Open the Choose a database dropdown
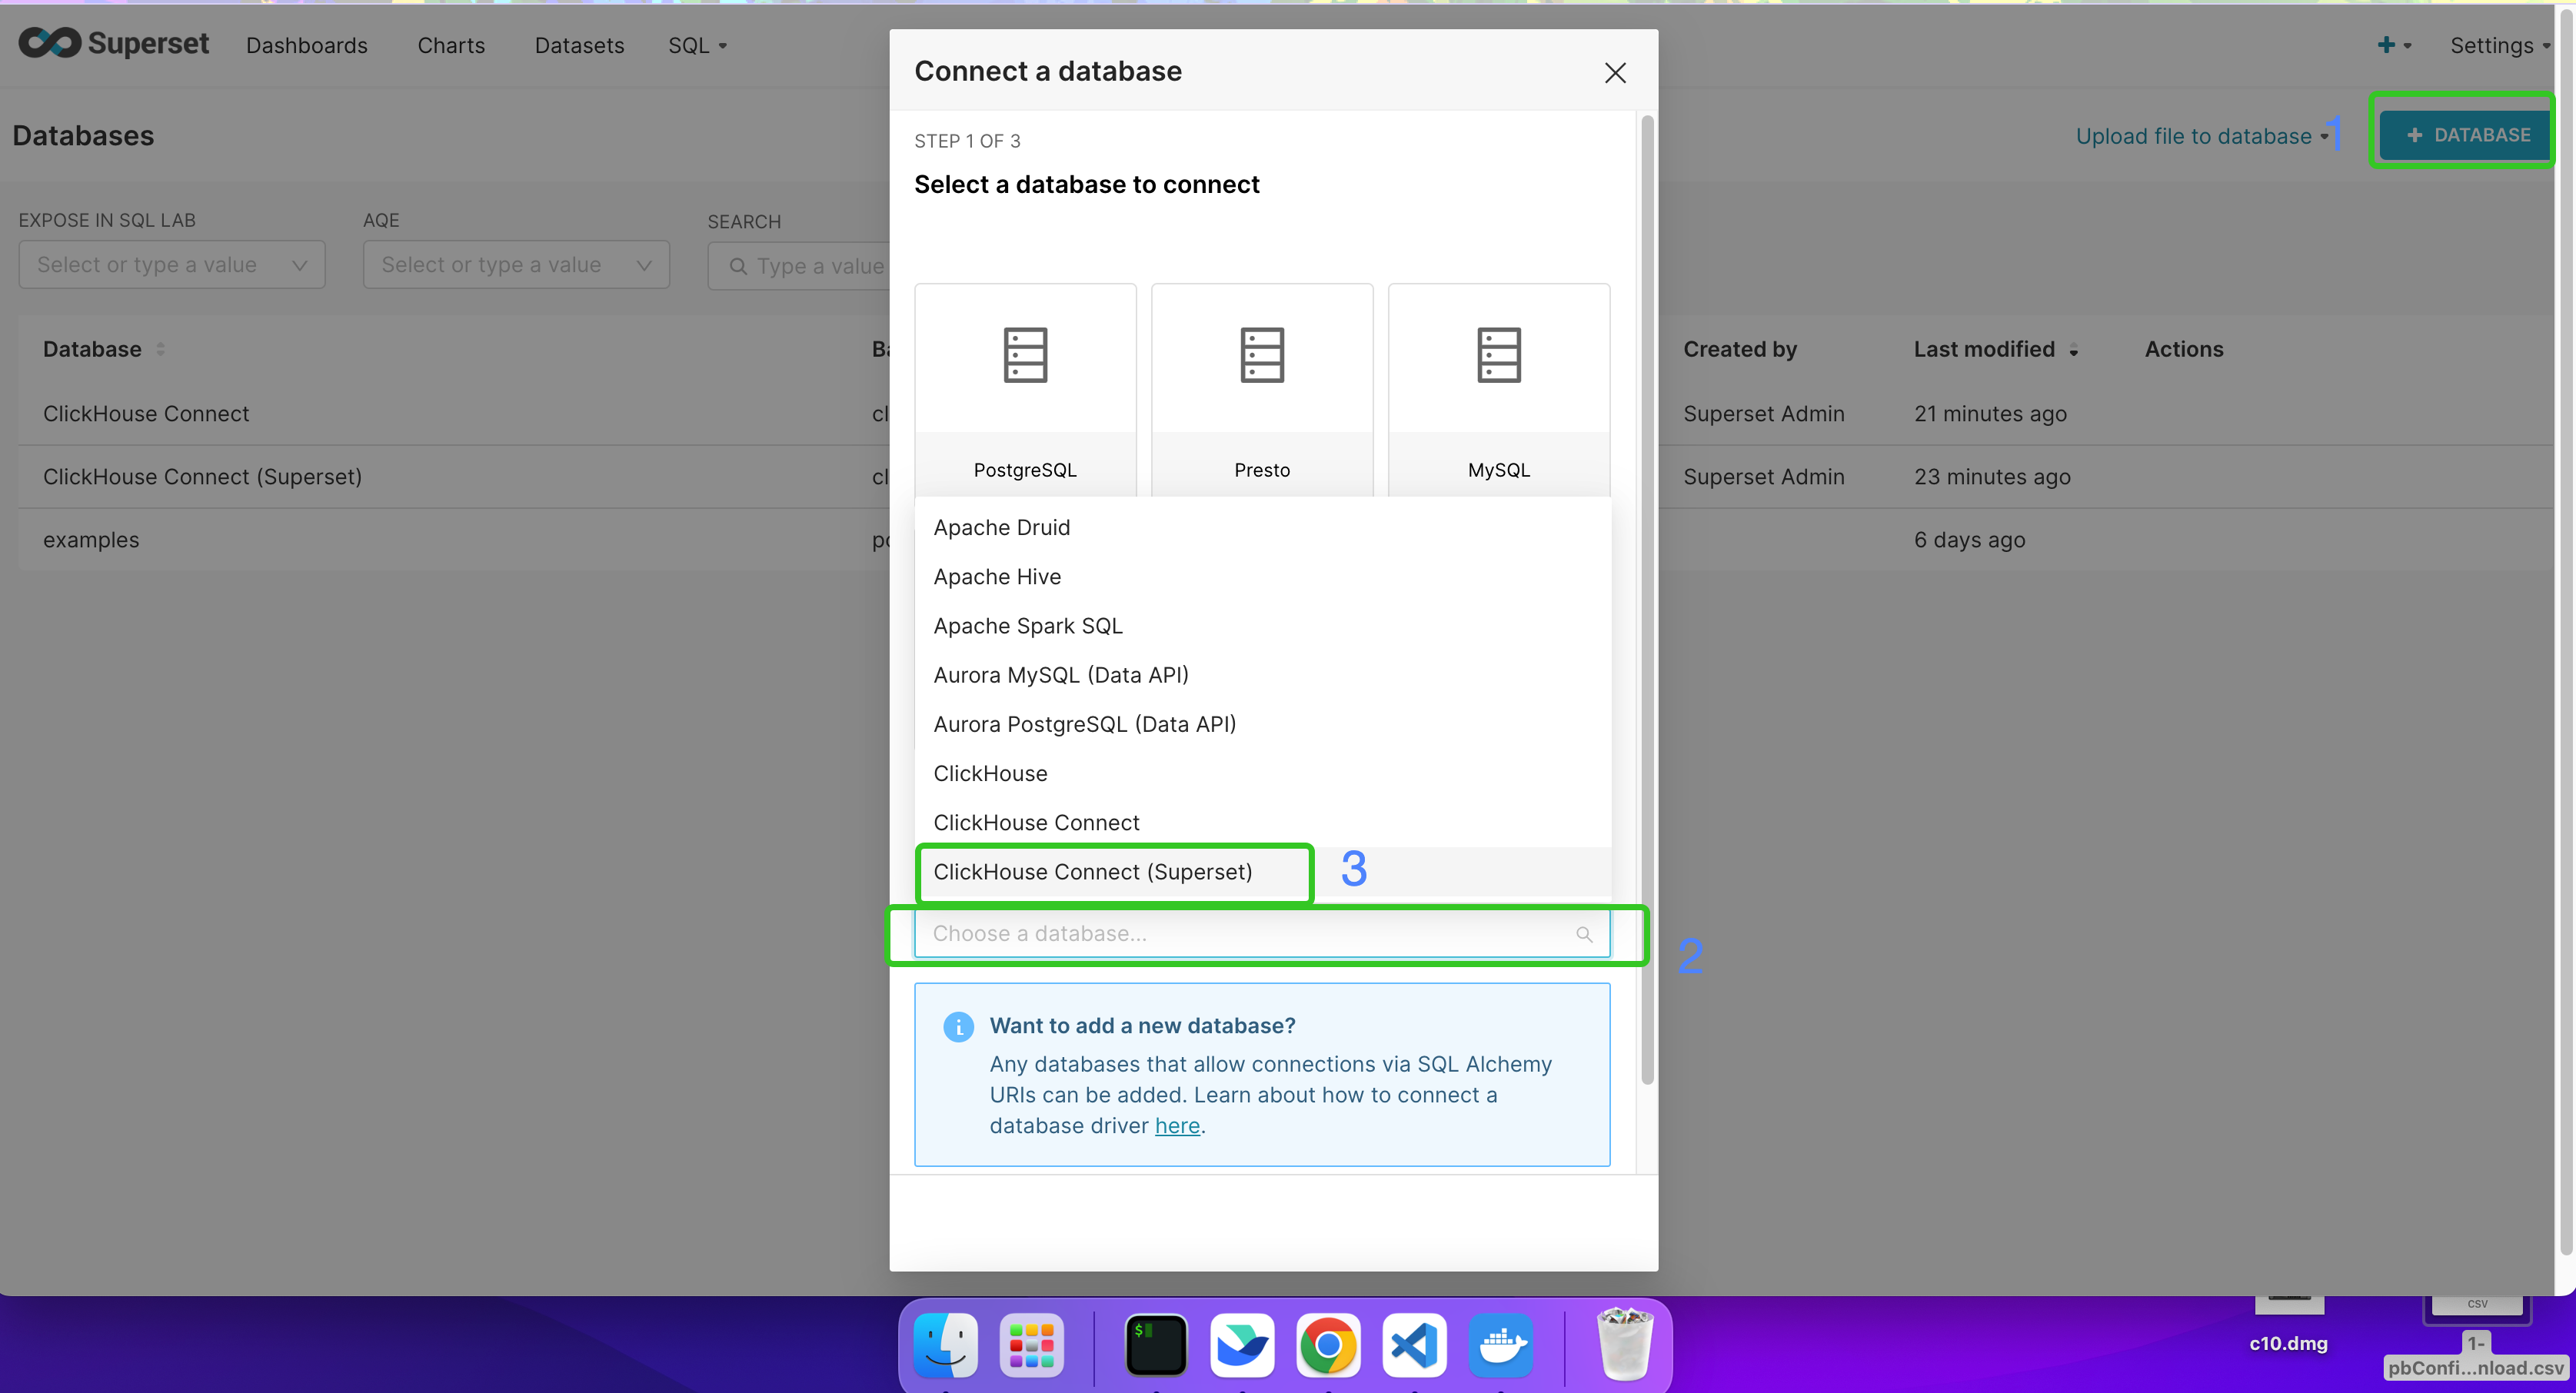Image resolution: width=2576 pixels, height=1393 pixels. pos(1262,934)
